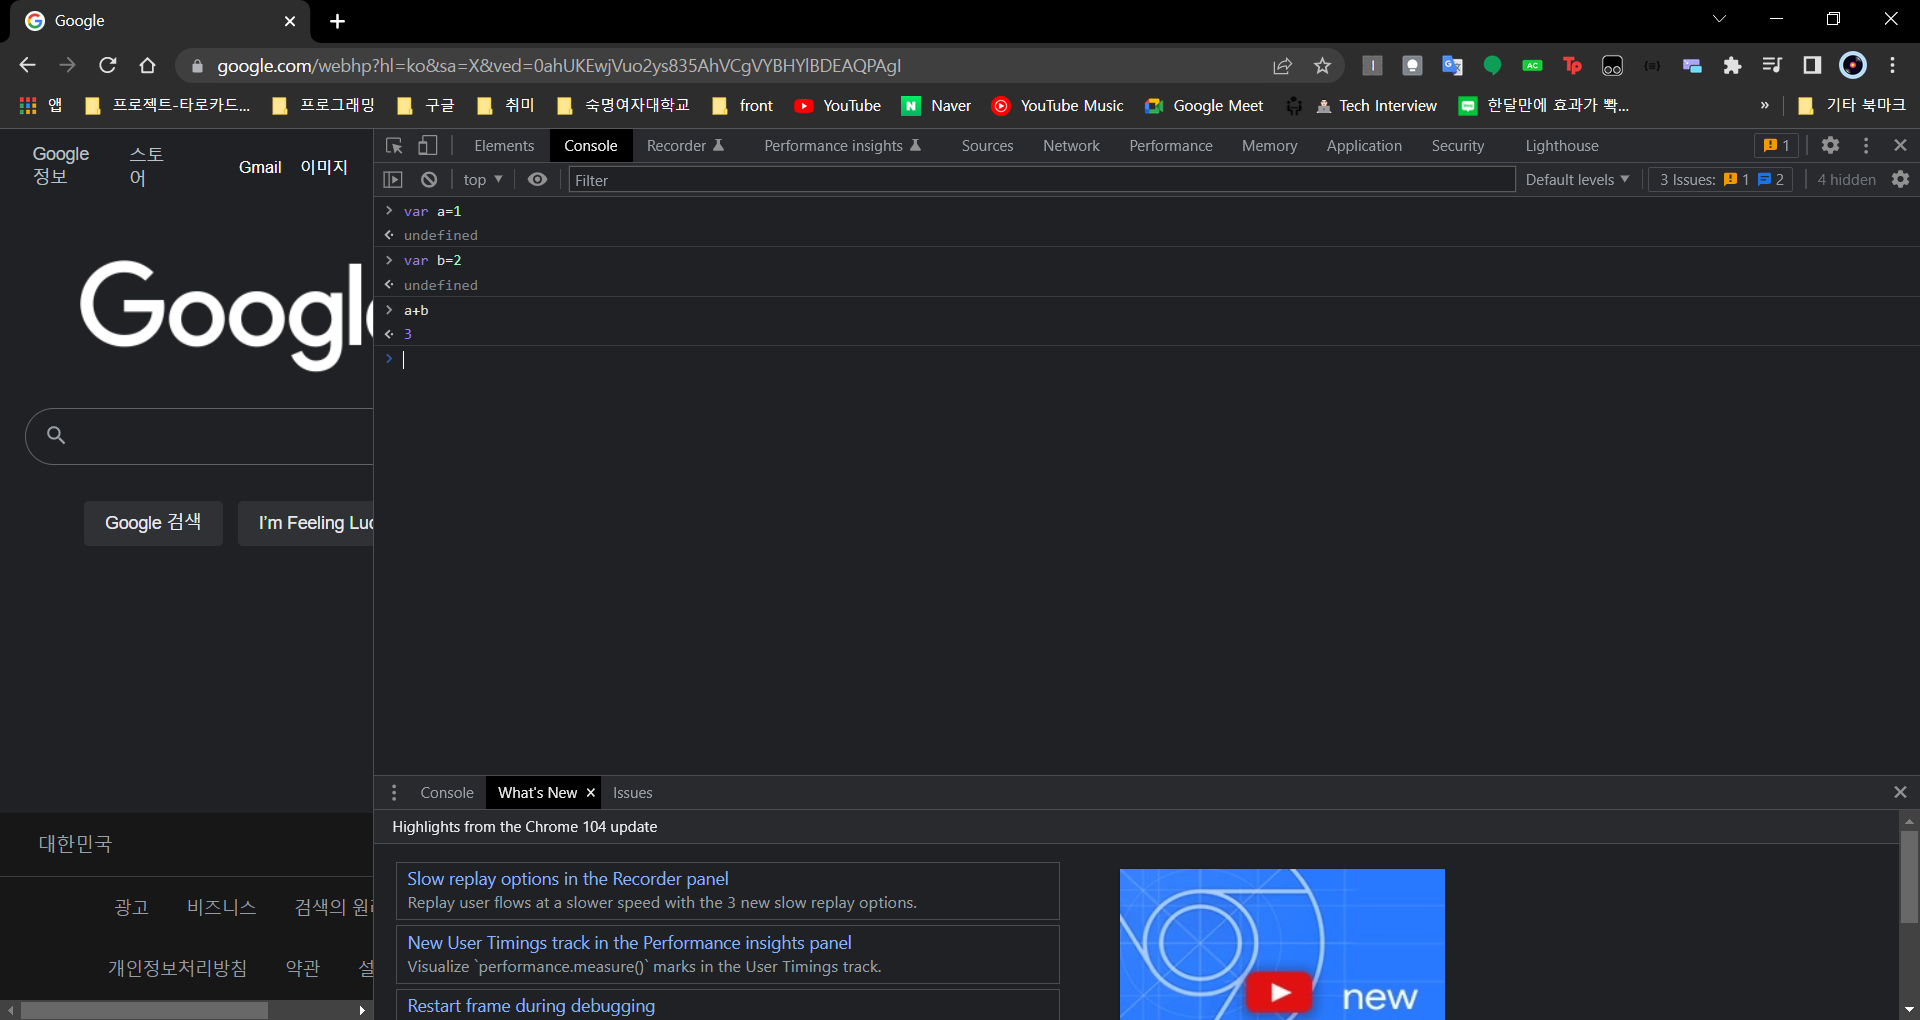The height and width of the screenshot is (1020, 1920).
Task: Switch to the drawer Issues tab
Action: point(632,793)
